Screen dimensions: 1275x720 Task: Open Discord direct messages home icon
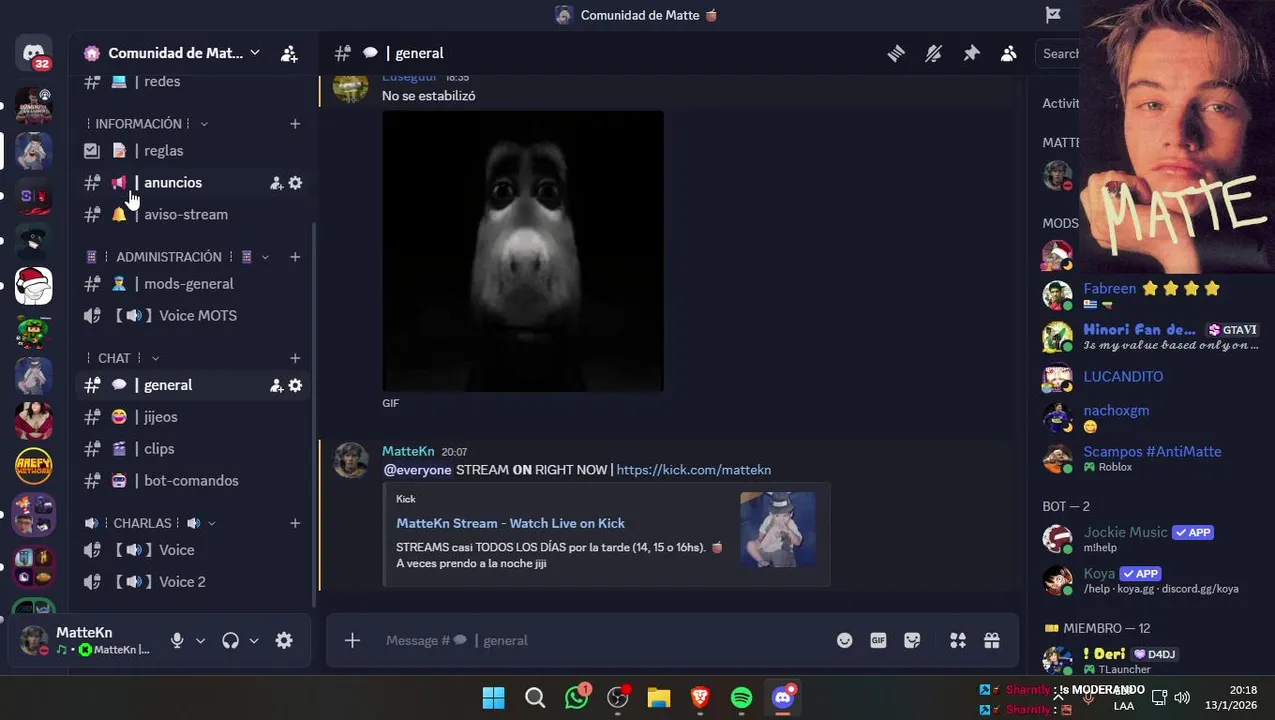point(33,53)
